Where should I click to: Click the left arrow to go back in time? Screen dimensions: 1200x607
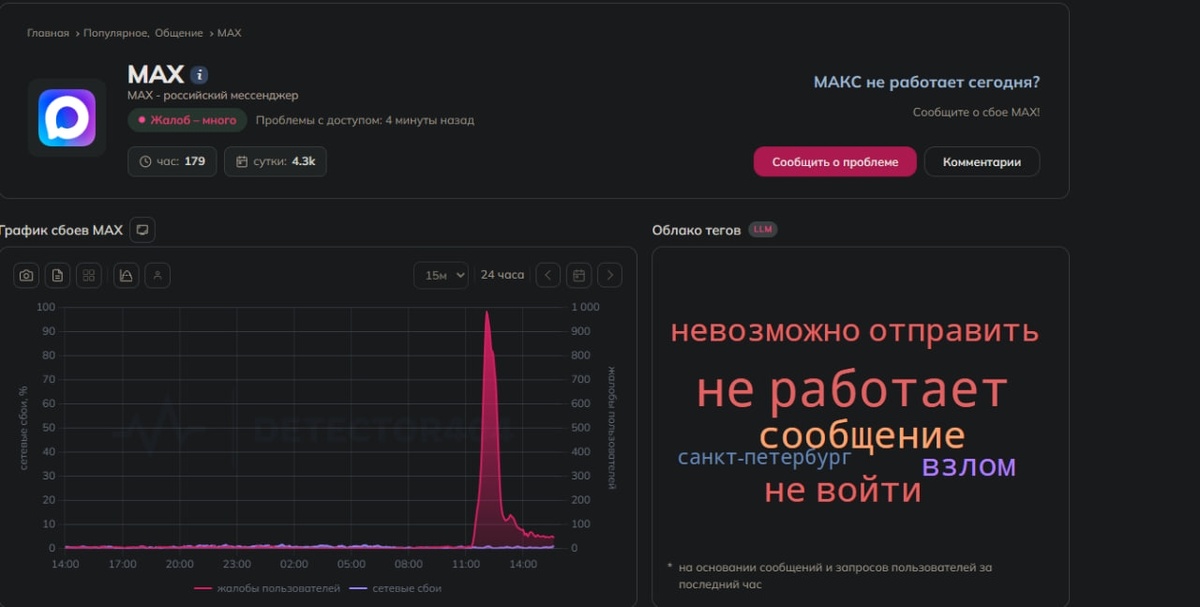point(547,274)
